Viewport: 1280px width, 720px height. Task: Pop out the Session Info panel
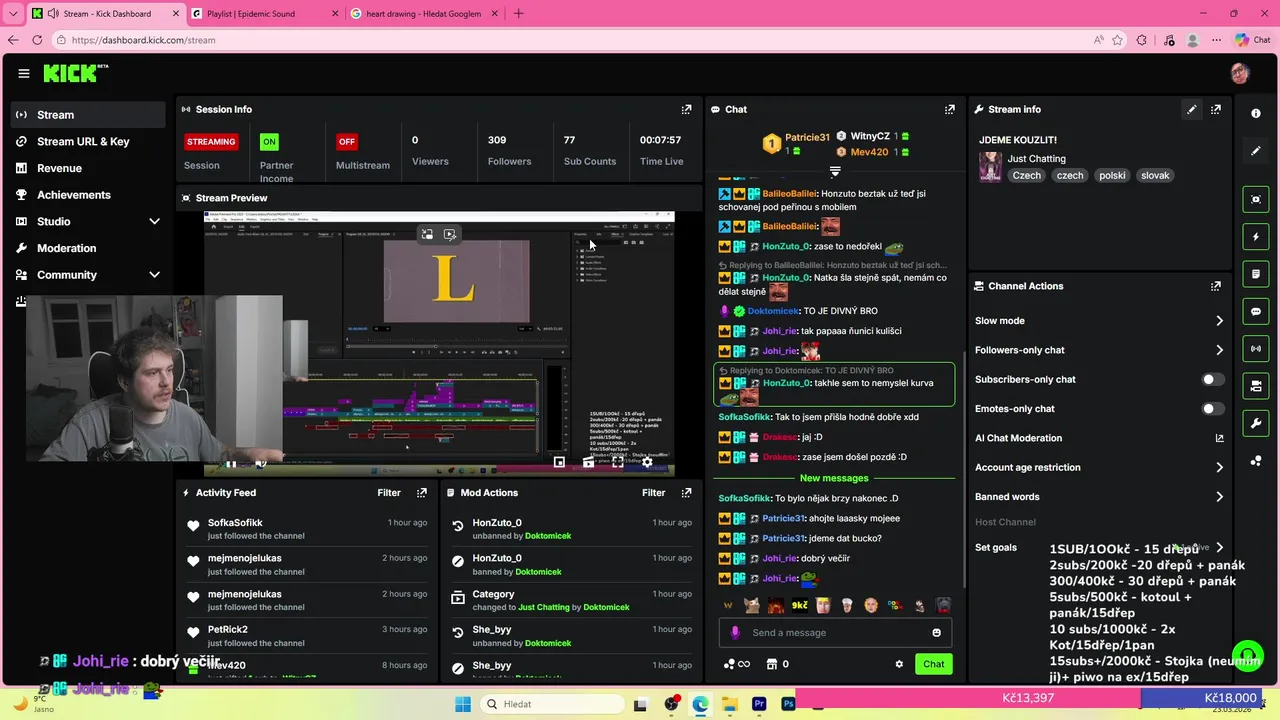[x=686, y=109]
